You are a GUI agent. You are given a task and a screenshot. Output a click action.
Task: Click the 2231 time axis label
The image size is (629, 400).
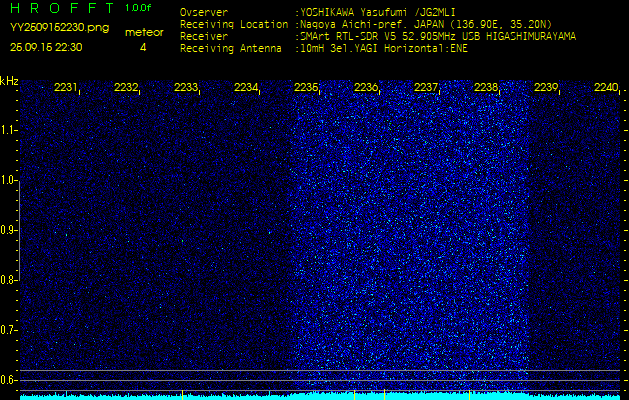point(65,87)
